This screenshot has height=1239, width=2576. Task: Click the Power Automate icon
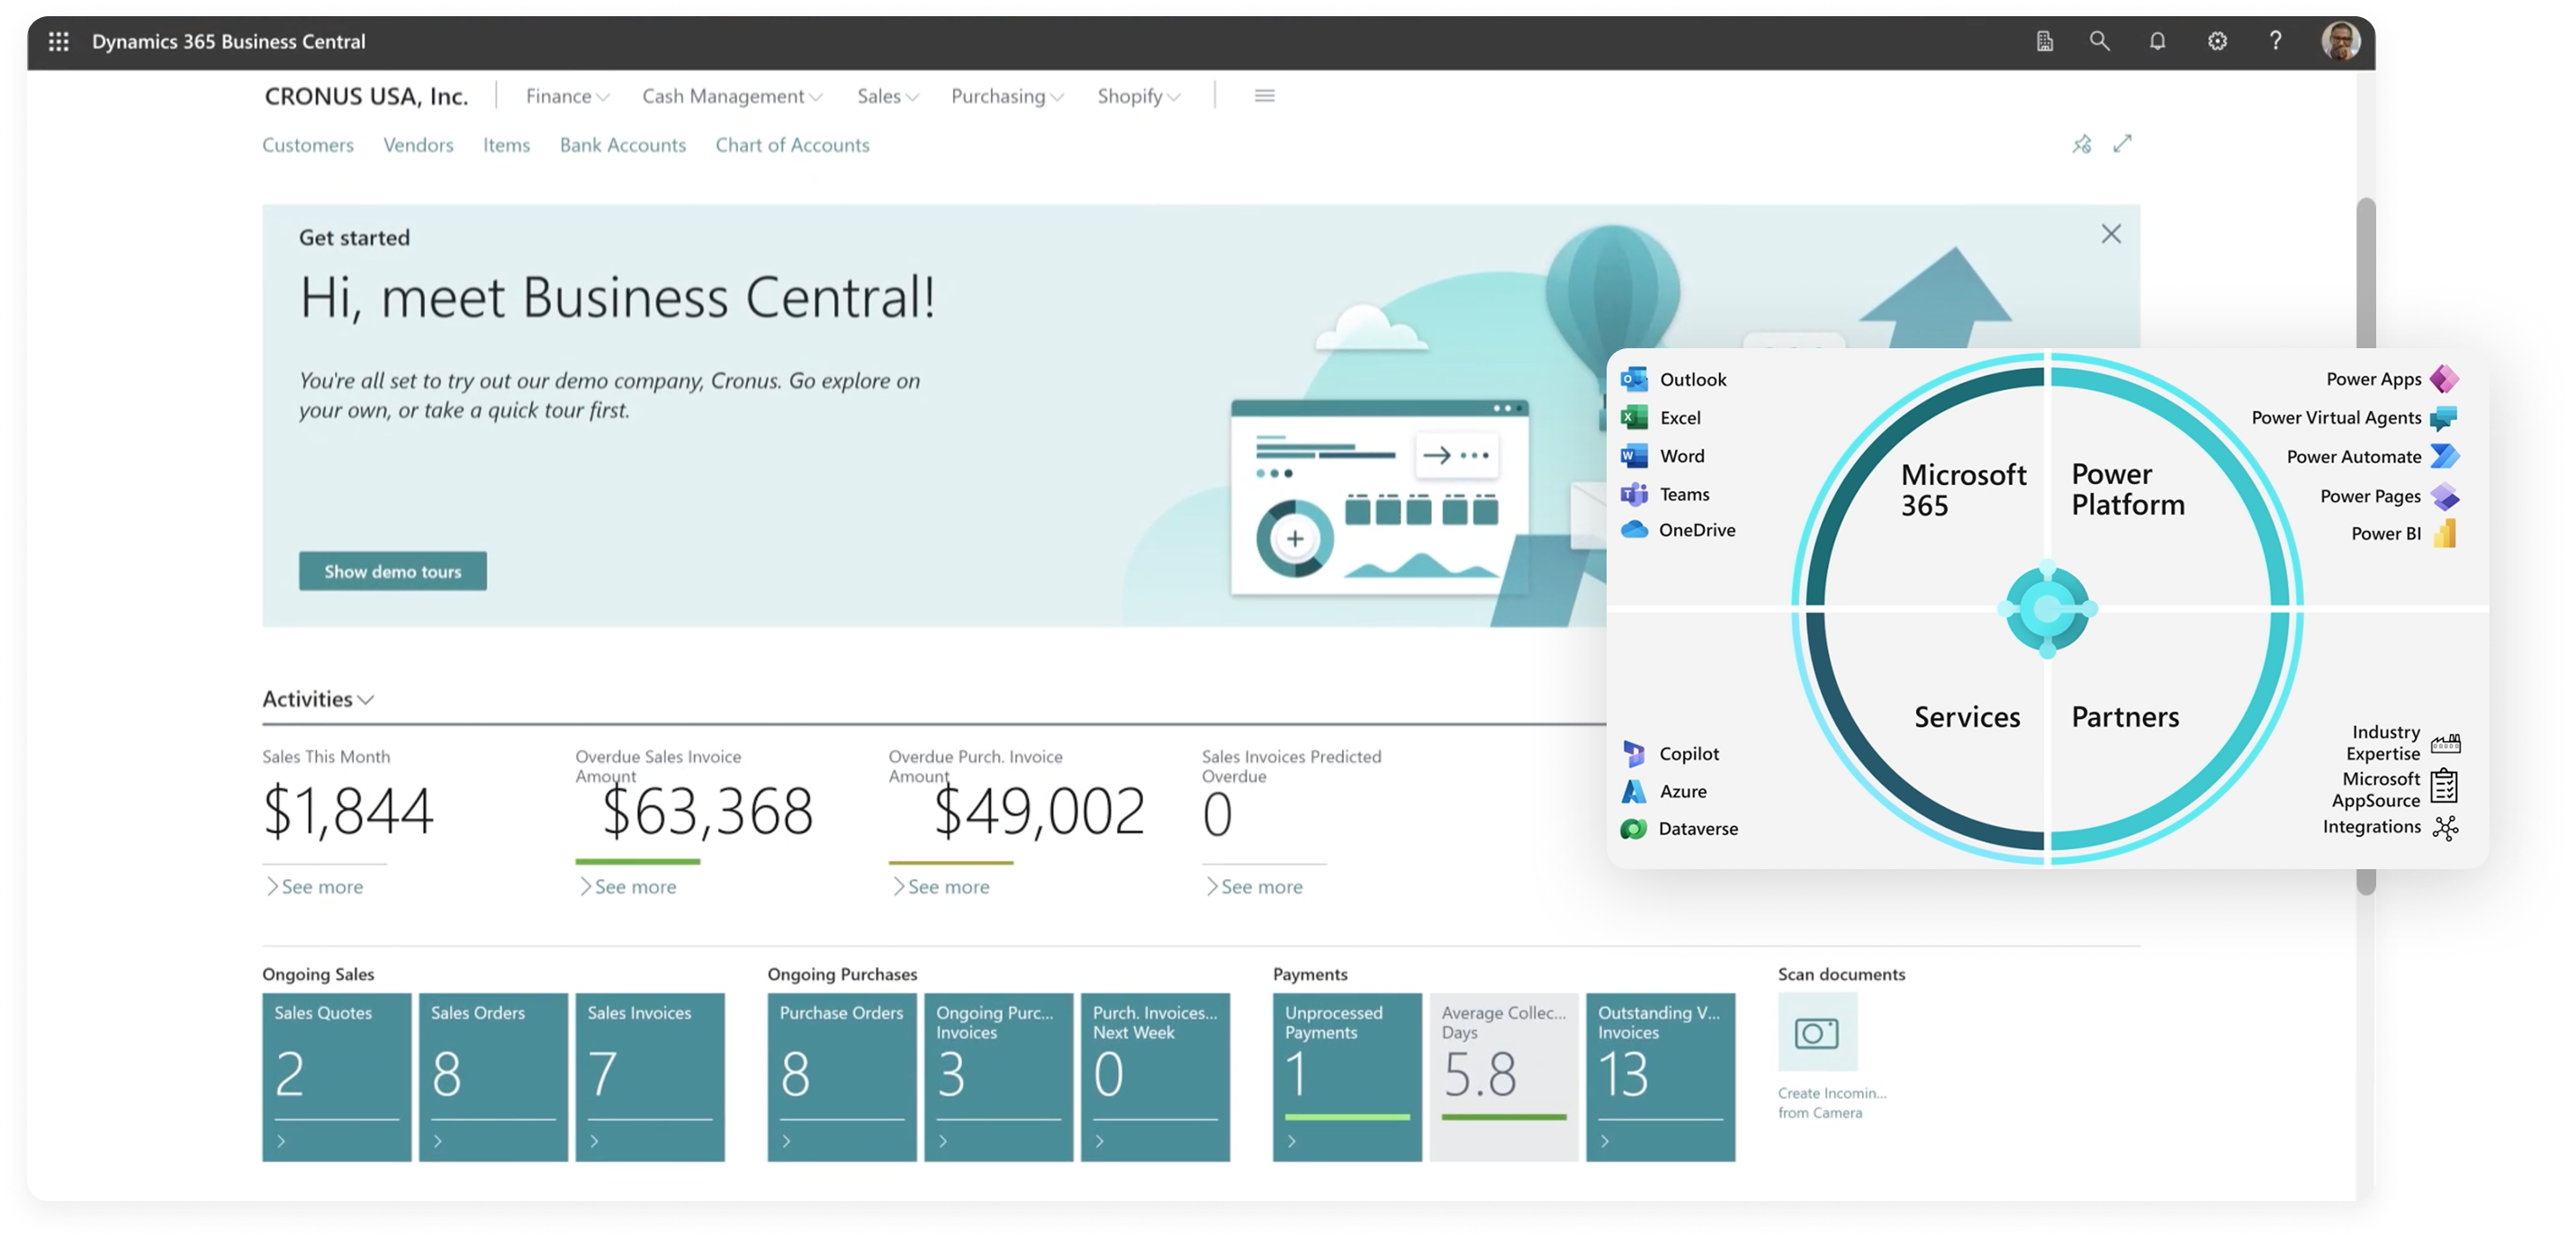tap(2444, 456)
